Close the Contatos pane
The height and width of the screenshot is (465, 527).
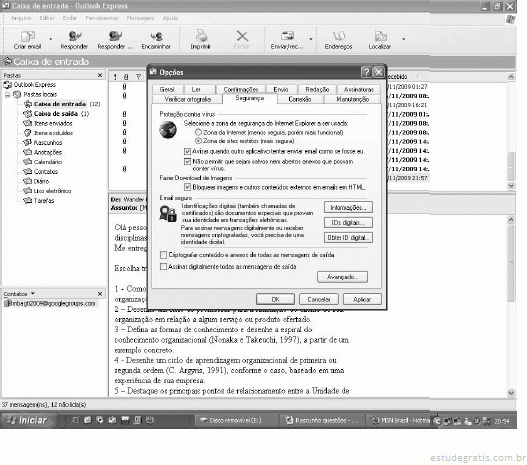[100, 294]
